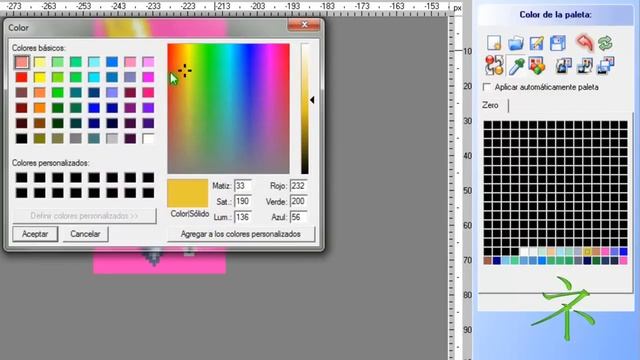The height and width of the screenshot is (360, 640).
Task: Click Definir colores personalizados button
Action: pyautogui.click(x=84, y=216)
